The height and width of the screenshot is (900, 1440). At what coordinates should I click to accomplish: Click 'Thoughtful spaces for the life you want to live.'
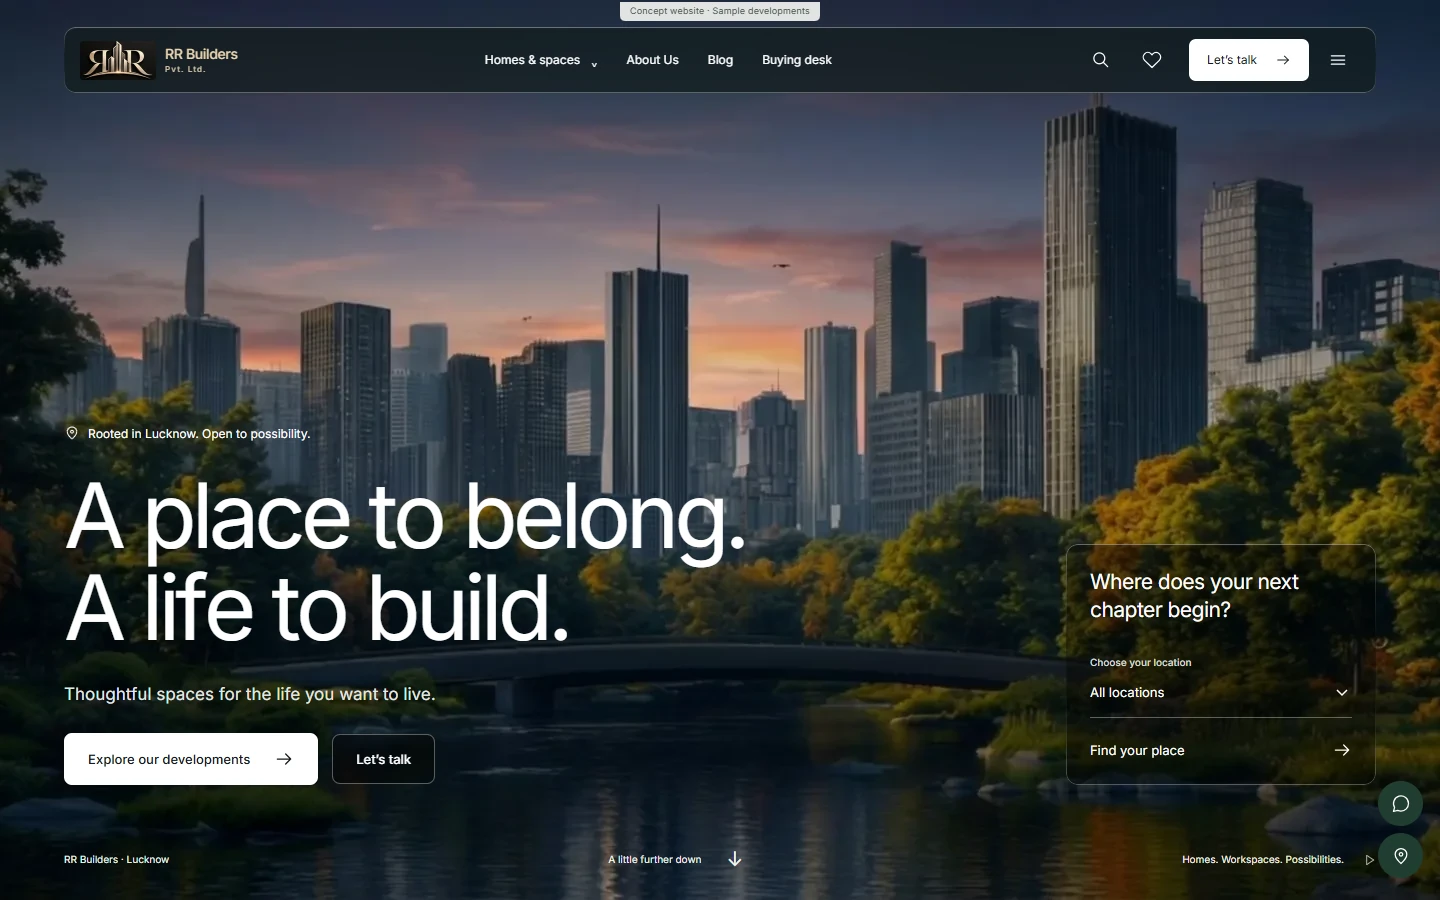pos(250,694)
